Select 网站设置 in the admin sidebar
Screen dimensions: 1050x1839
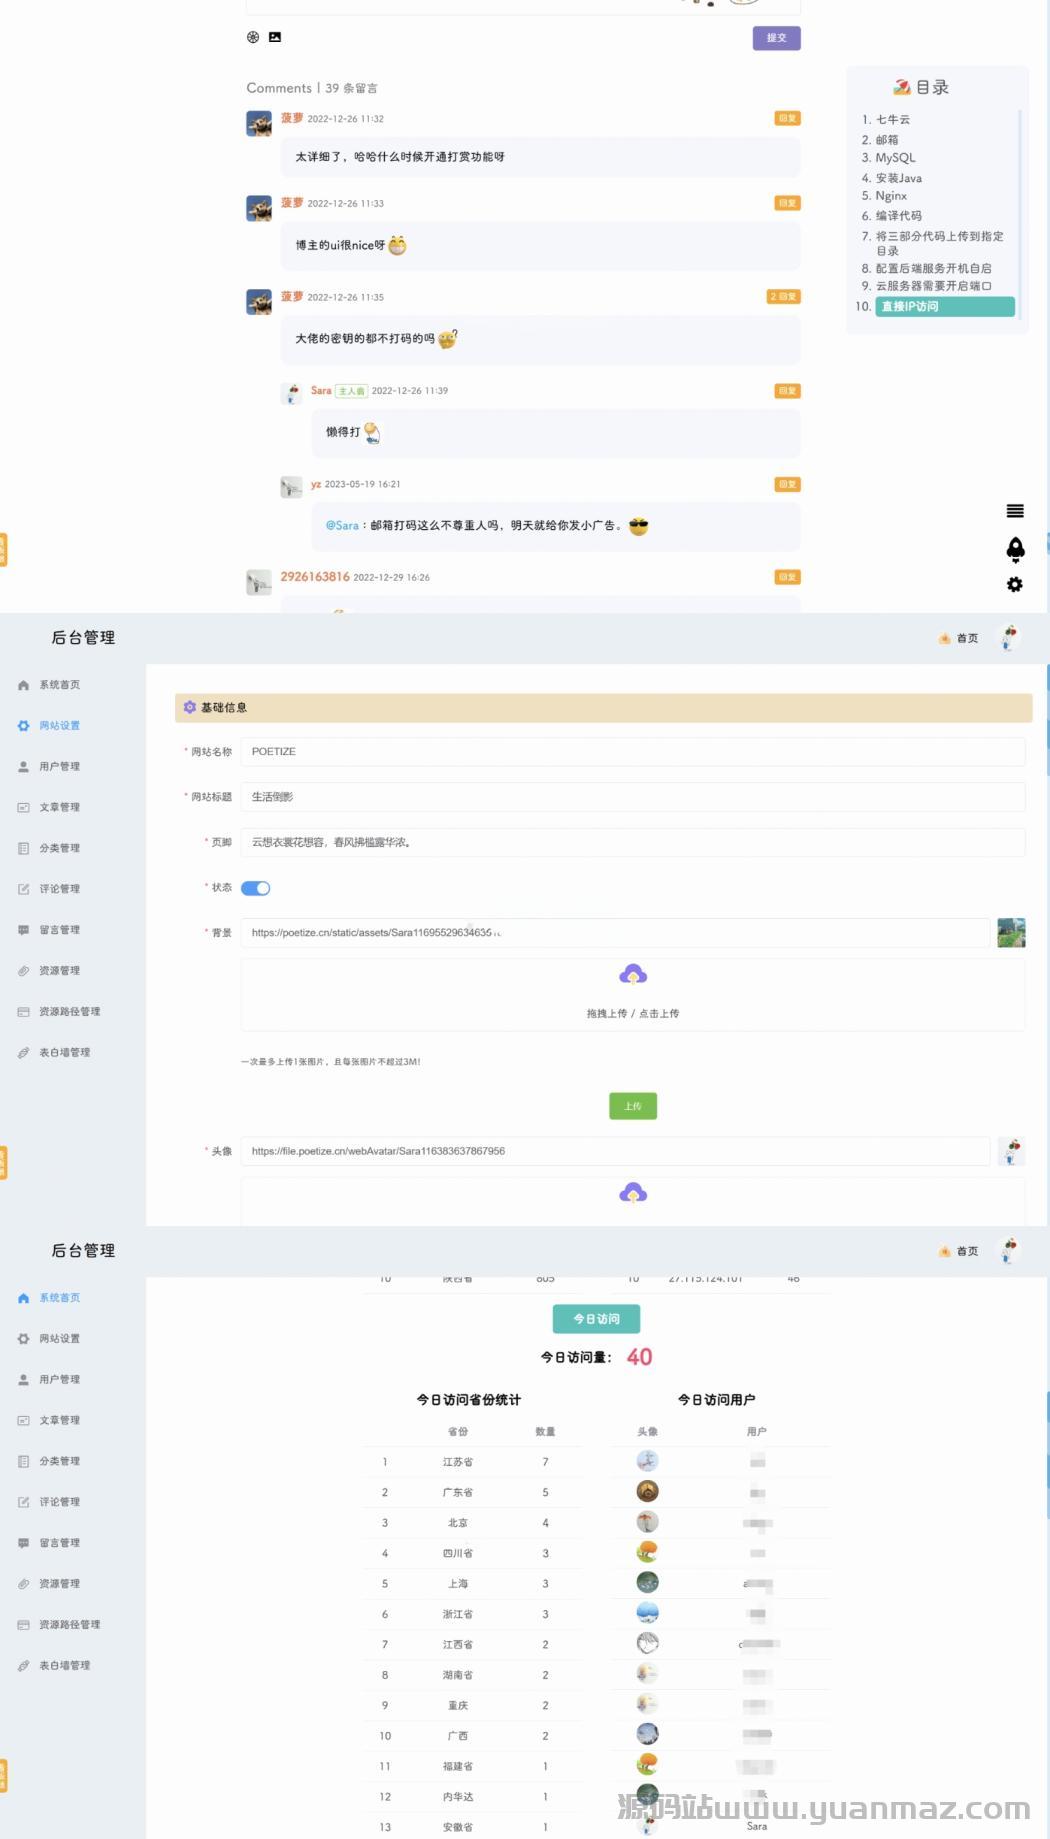(x=59, y=726)
